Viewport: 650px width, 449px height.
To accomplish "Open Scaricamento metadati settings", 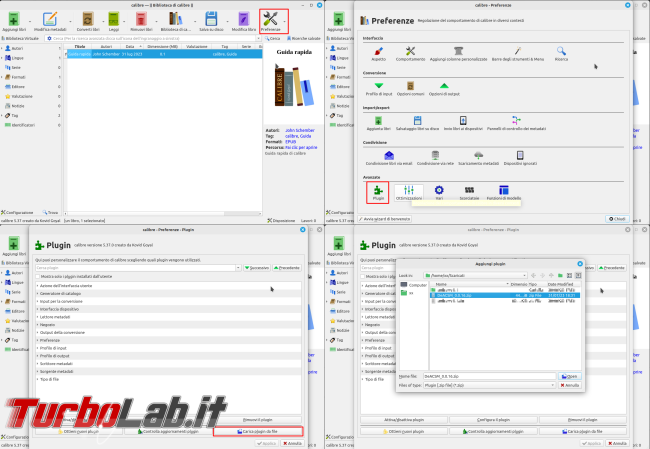I will (x=478, y=158).
